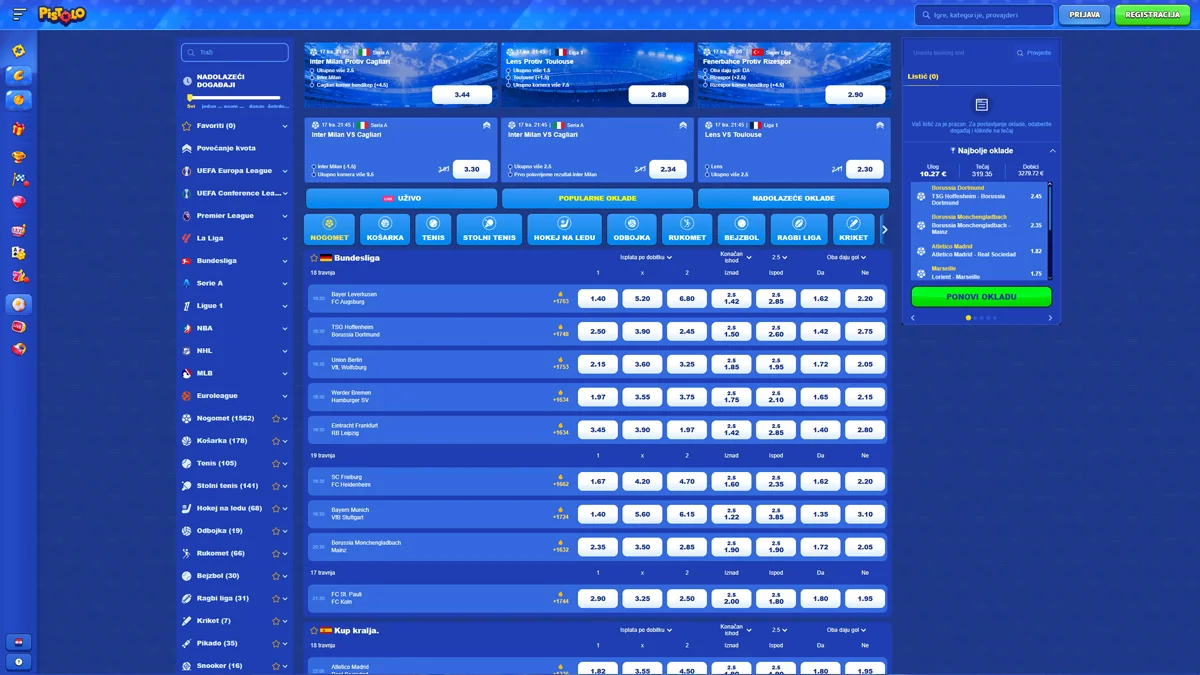The width and height of the screenshot is (1200, 675).
Task: Select the 3.44 odds on the Inter Milan Protiv Cagliari banner
Action: 462,94
